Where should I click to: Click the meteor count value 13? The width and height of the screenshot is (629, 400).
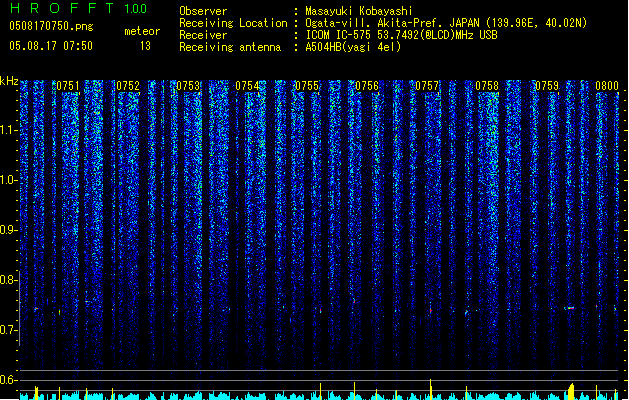(x=145, y=46)
